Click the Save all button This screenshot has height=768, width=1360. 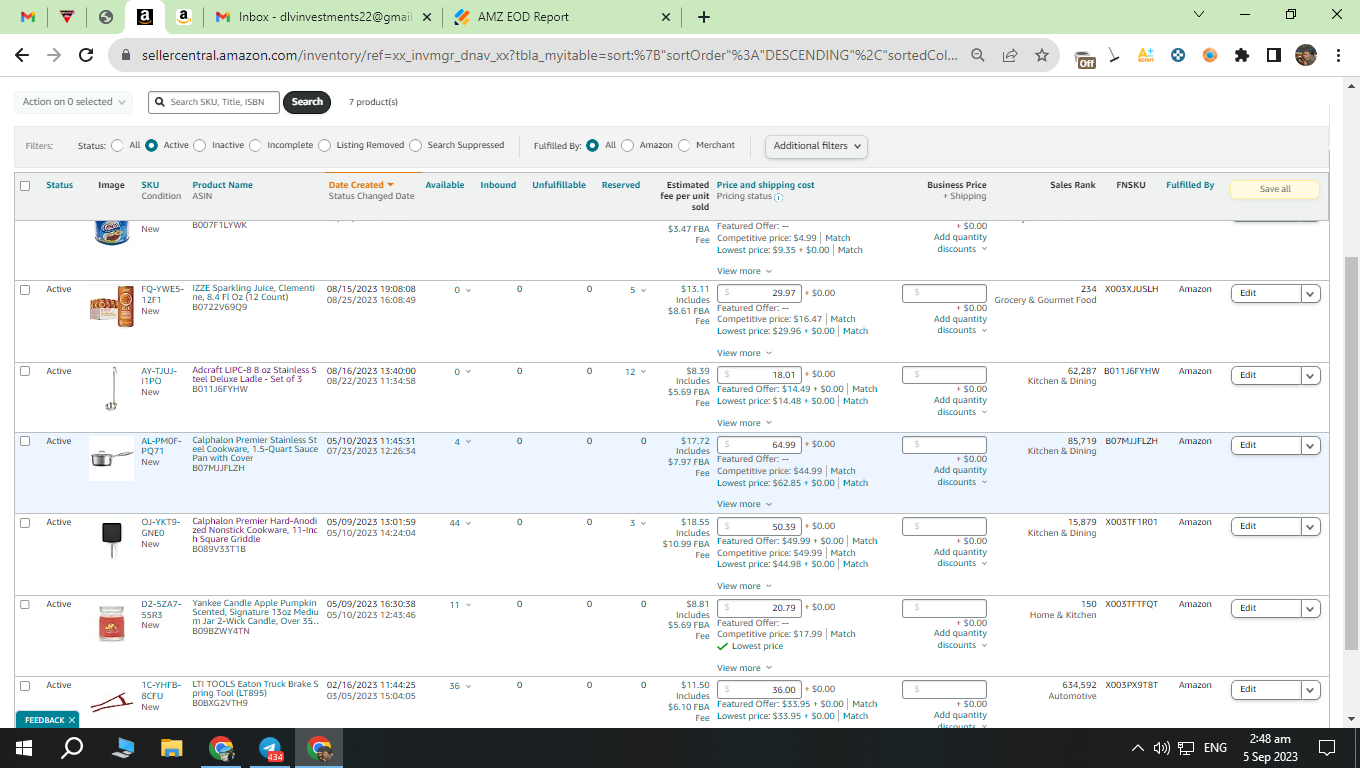pyautogui.click(x=1275, y=189)
